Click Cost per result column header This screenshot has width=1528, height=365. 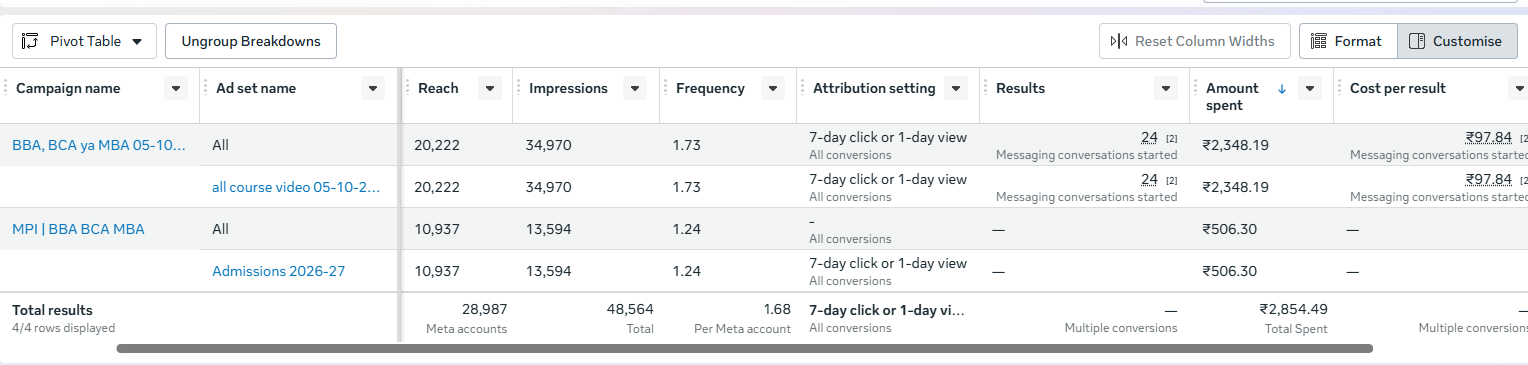[x=1398, y=88]
